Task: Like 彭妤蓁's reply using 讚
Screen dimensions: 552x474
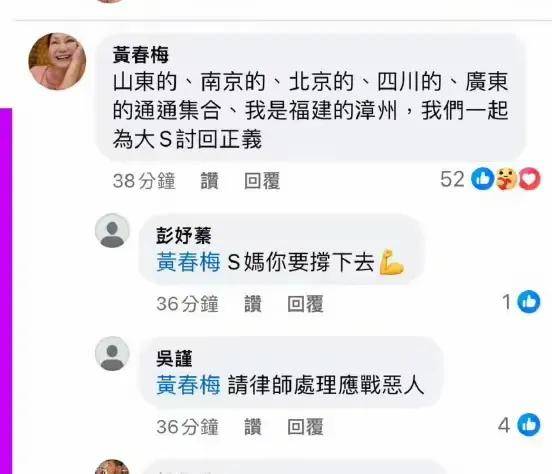Action: pyautogui.click(x=253, y=304)
